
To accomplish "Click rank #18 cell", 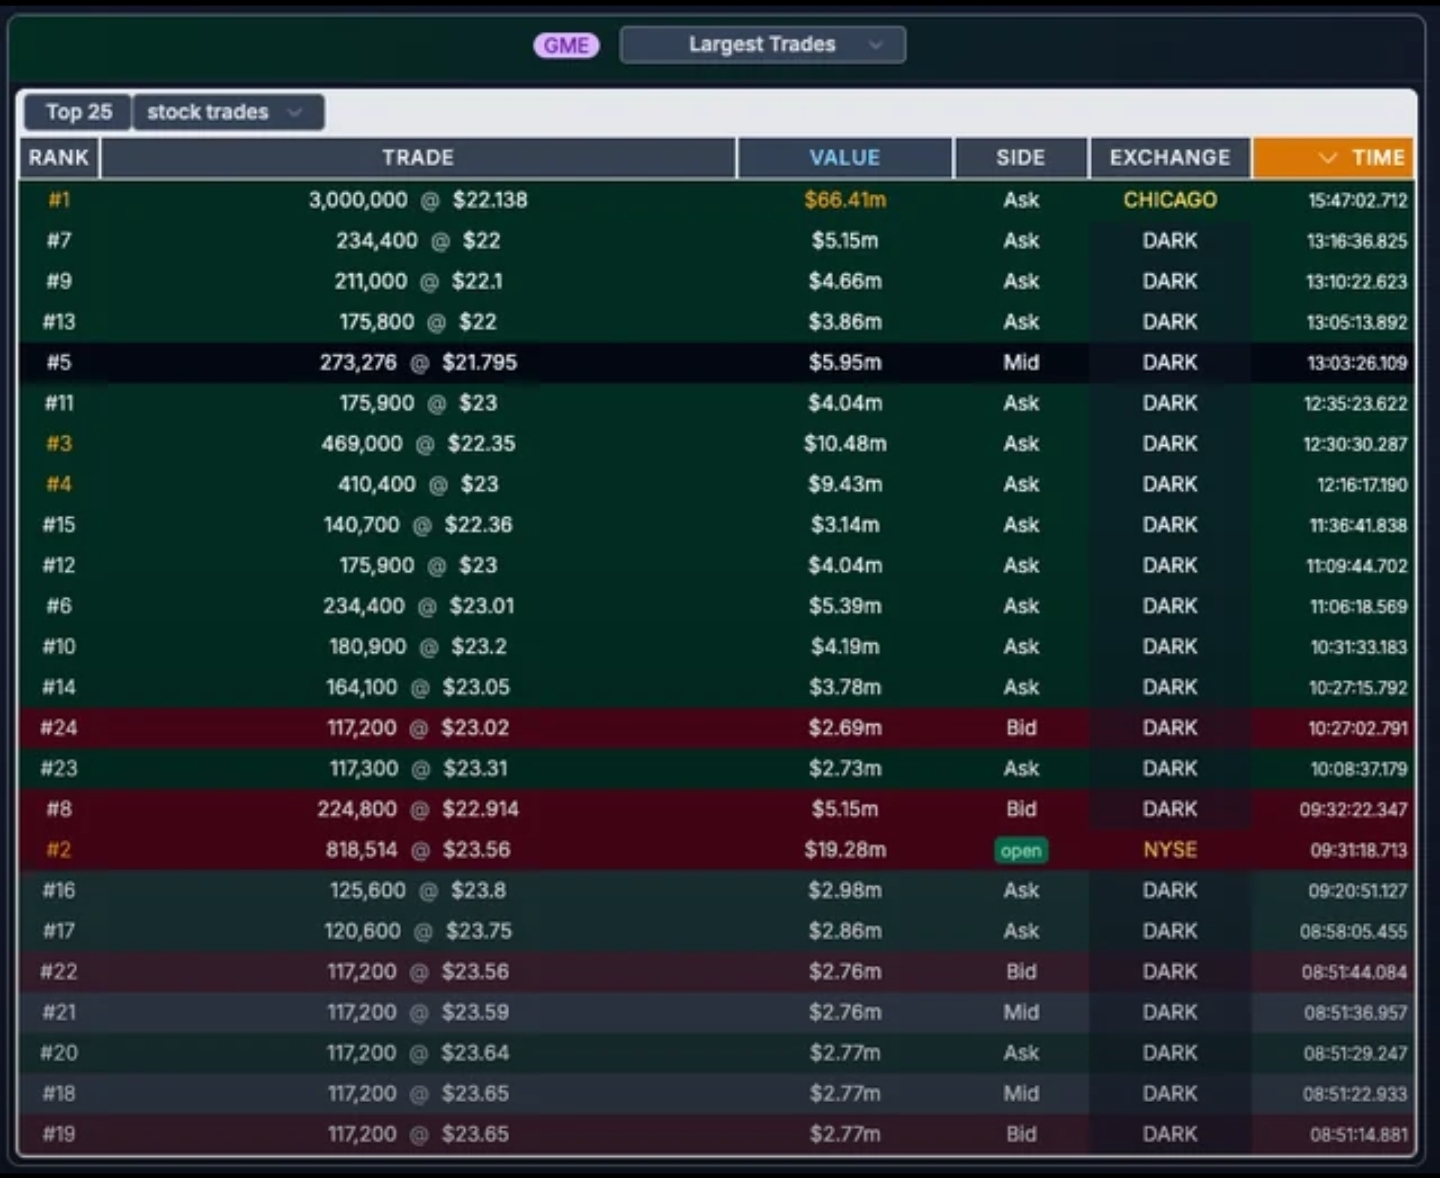I will 59,1093.
